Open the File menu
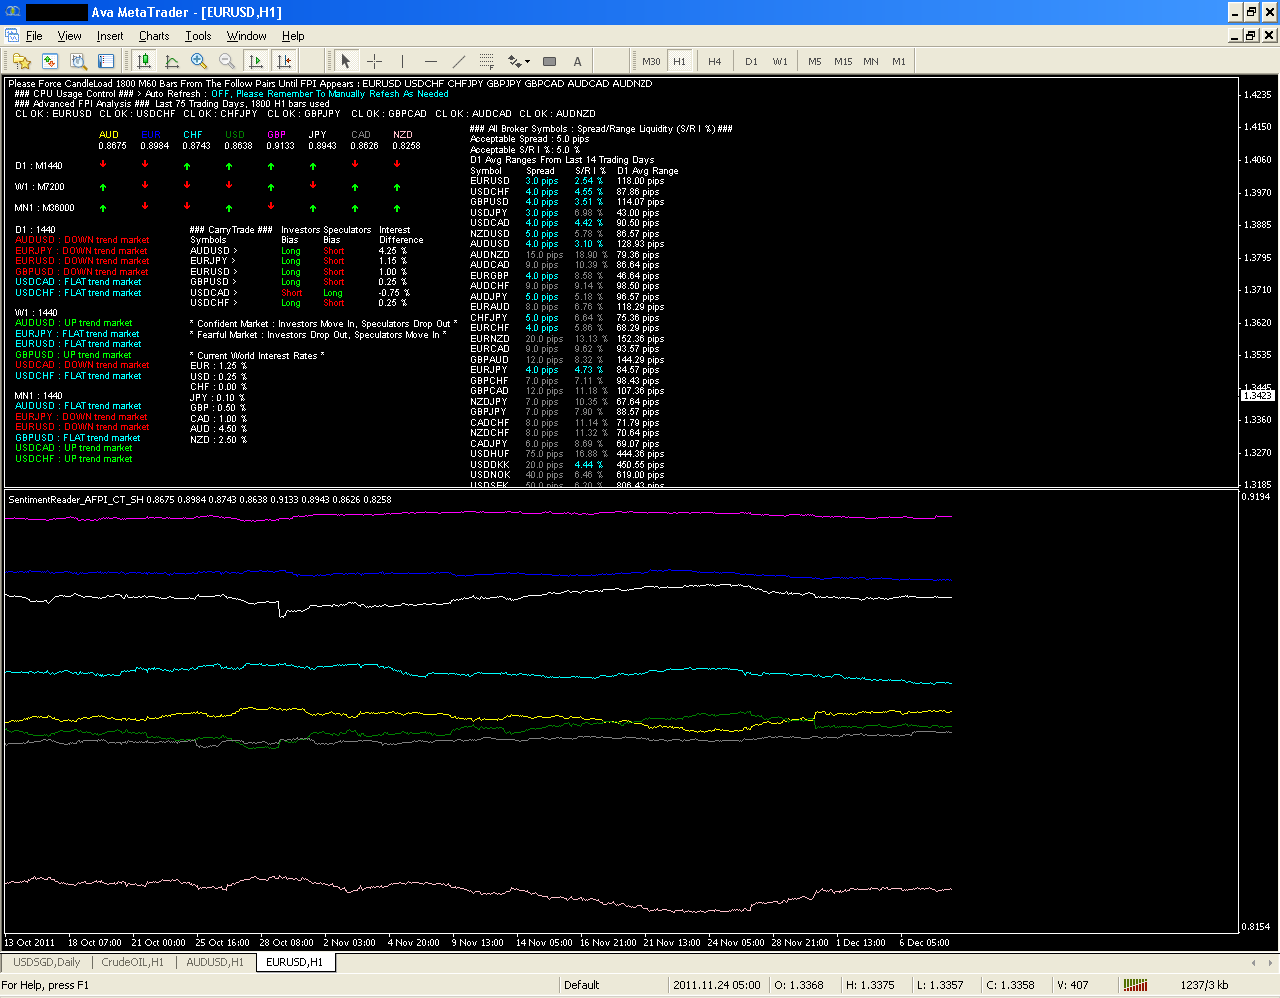Screen dimensions: 1280x998 (34, 36)
